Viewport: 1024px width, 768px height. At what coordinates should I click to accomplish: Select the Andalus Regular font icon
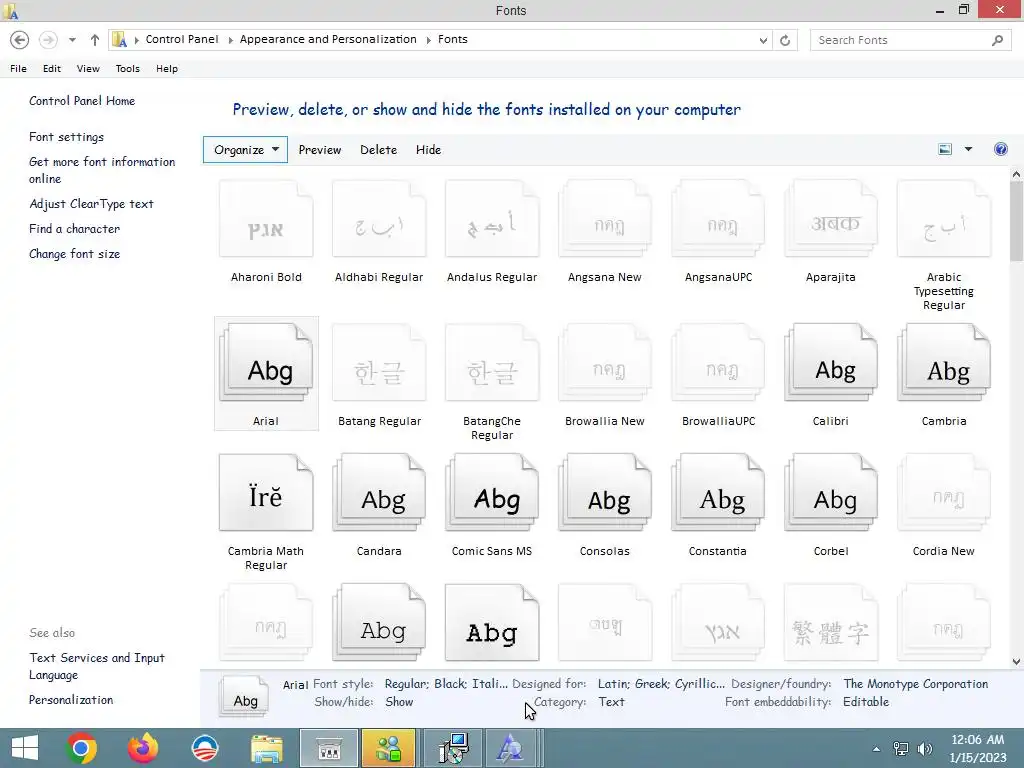[x=492, y=219]
